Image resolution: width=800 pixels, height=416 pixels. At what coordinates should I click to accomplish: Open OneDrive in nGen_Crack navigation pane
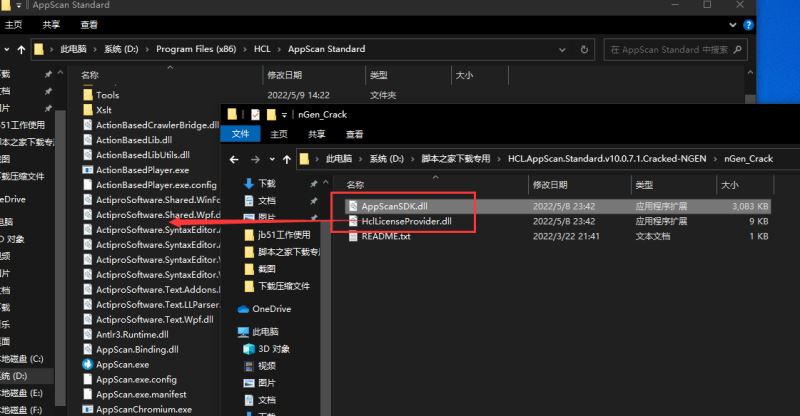click(x=271, y=309)
